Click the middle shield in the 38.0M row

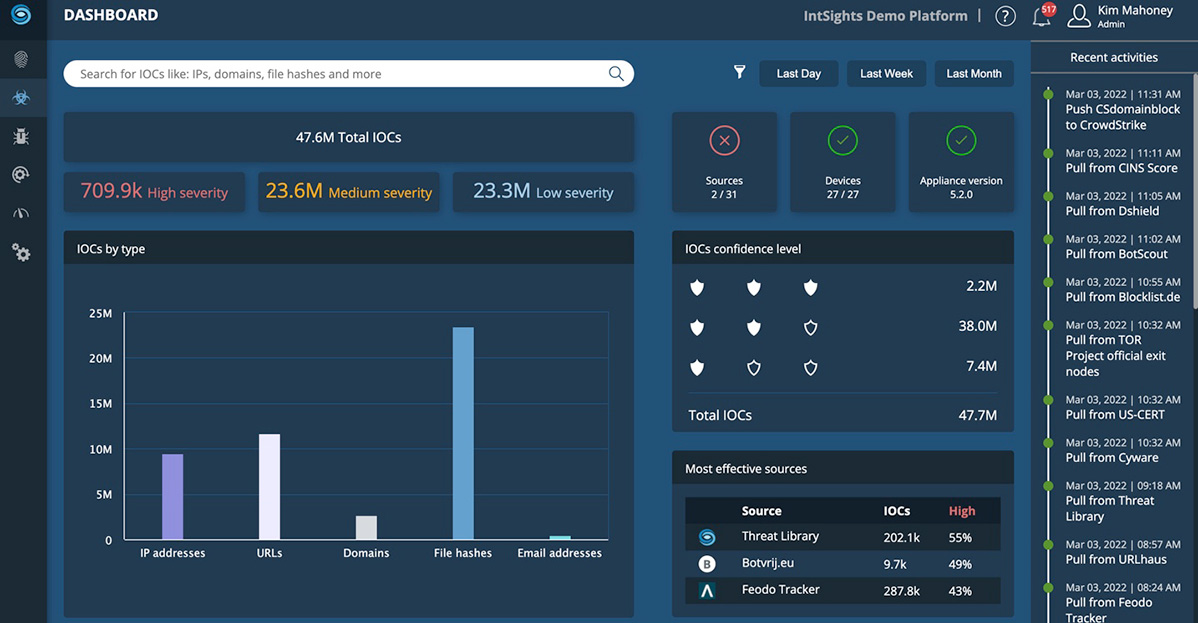754,328
